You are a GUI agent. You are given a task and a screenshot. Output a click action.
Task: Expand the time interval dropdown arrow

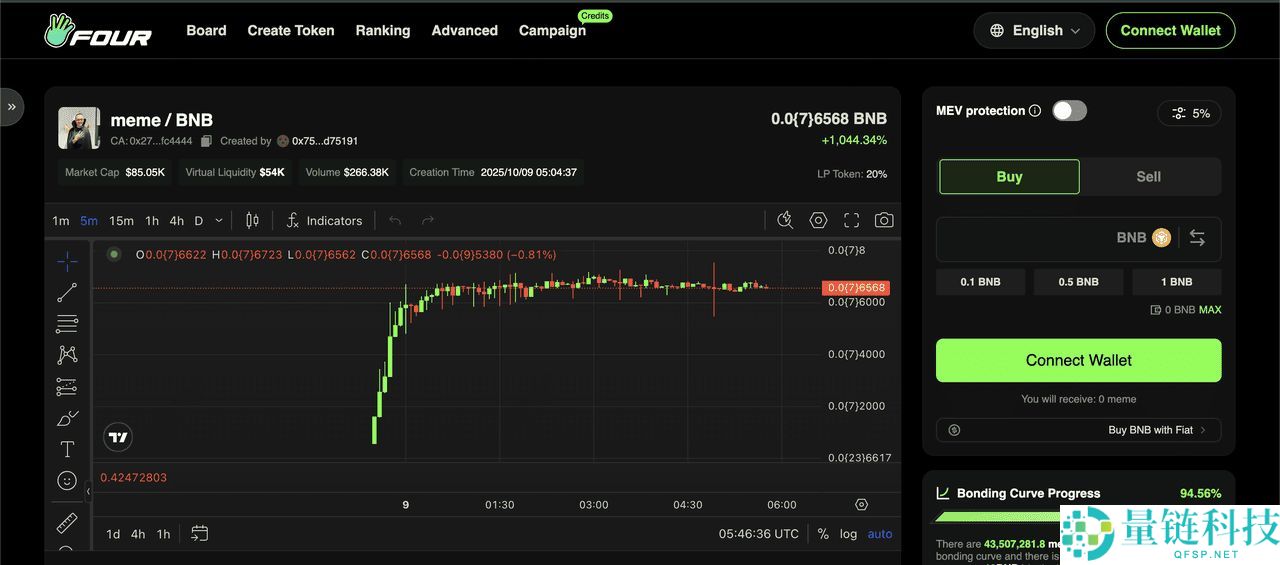pos(219,220)
